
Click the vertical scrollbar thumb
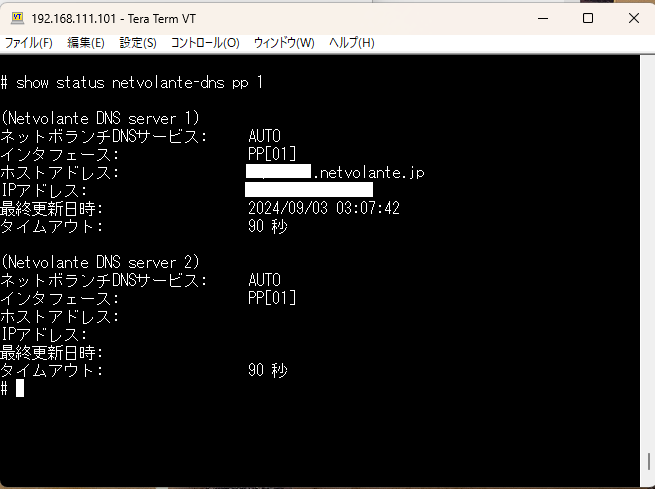coord(649,462)
